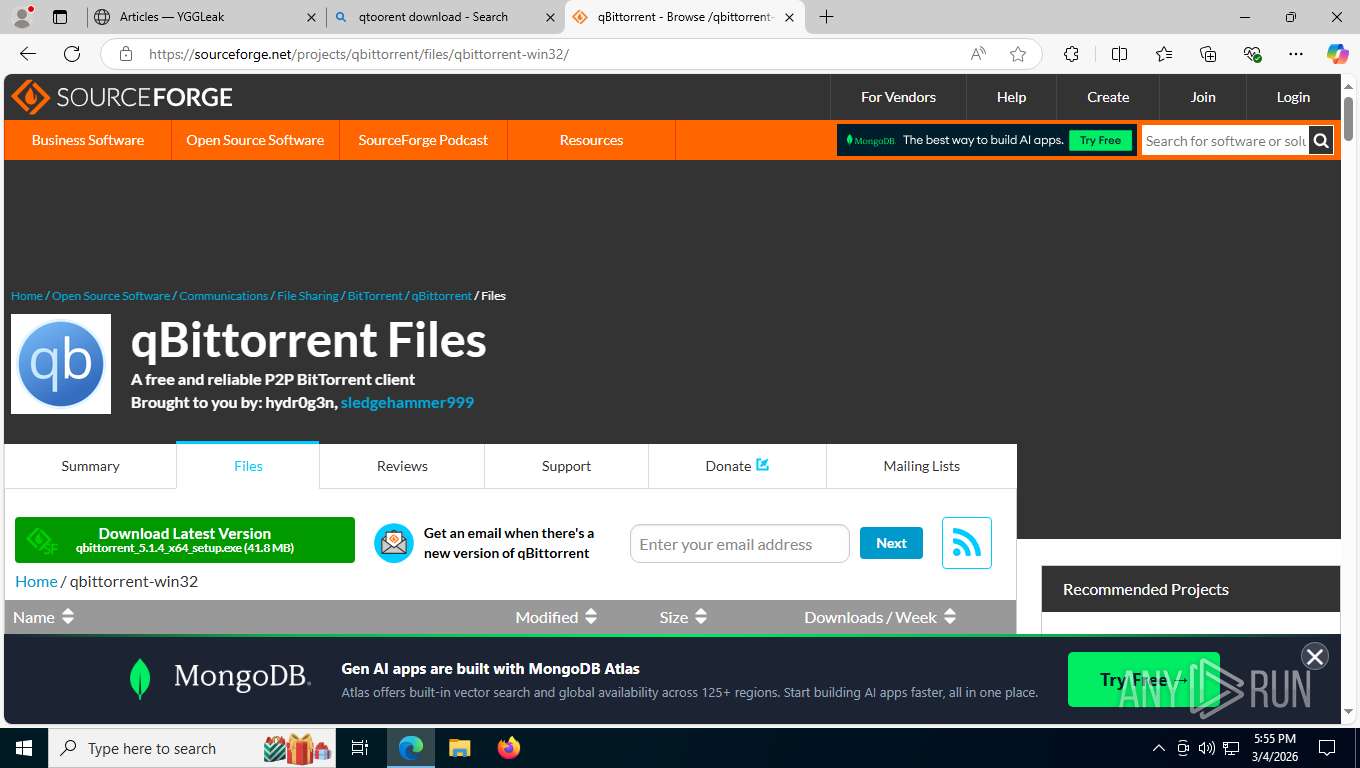This screenshot has width=1360, height=768.
Task: Open Task View on taskbar
Action: point(360,748)
